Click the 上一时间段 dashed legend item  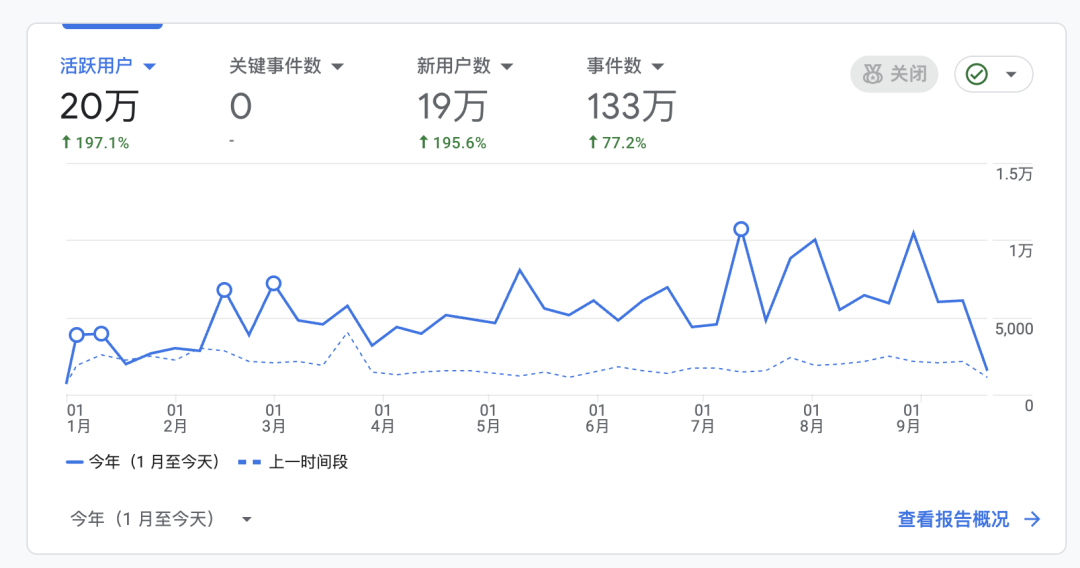point(293,462)
